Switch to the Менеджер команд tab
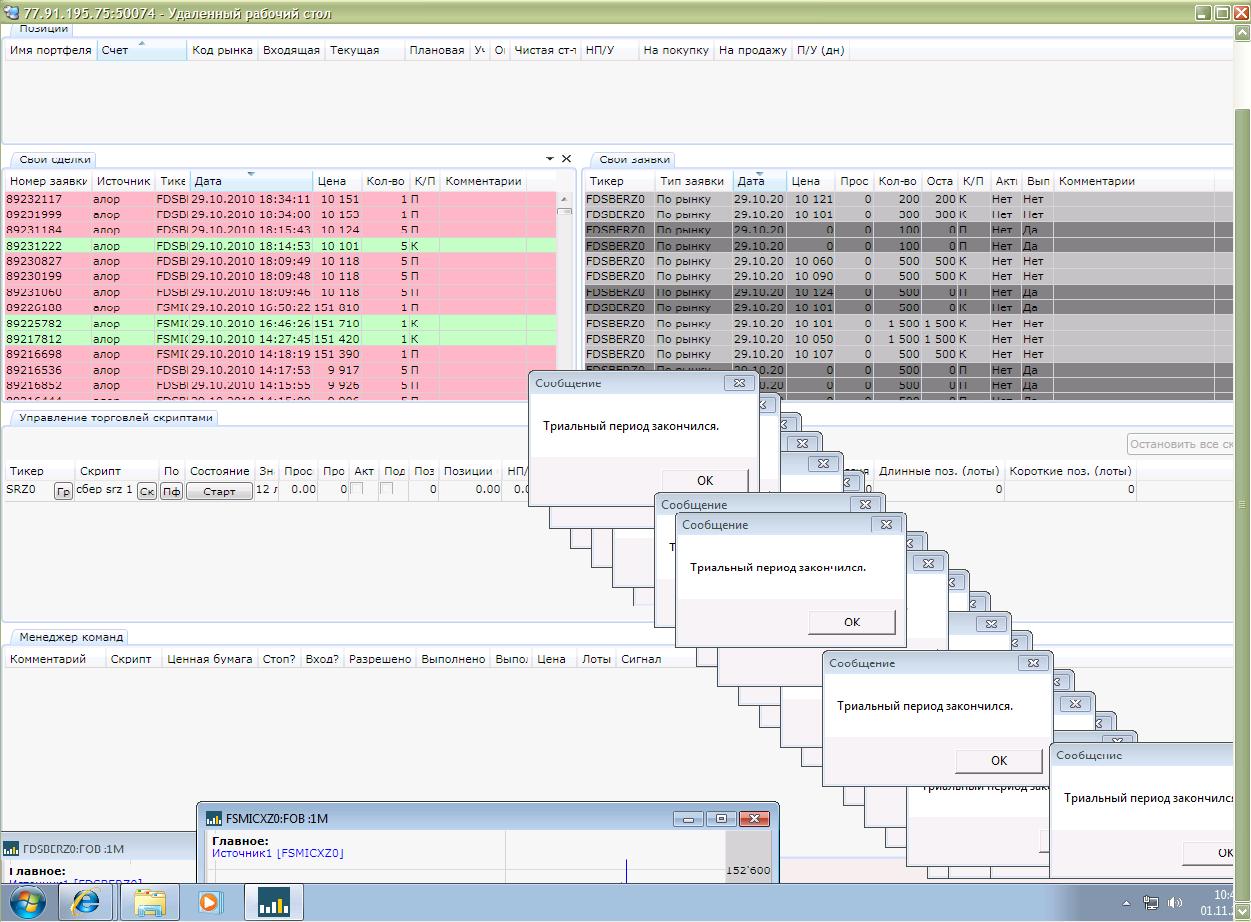Viewport: 1251px width, 922px height. tap(70, 637)
